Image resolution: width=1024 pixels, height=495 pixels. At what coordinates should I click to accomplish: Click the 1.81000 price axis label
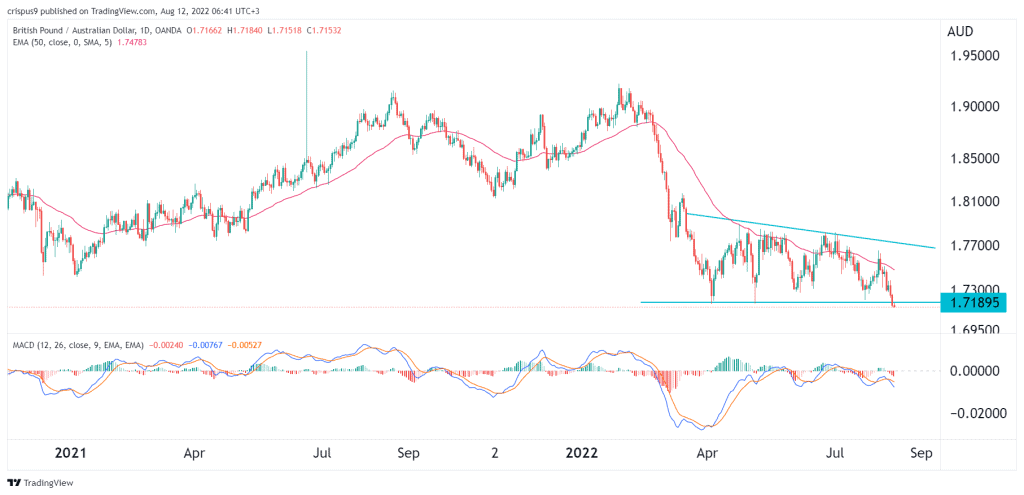[976, 201]
